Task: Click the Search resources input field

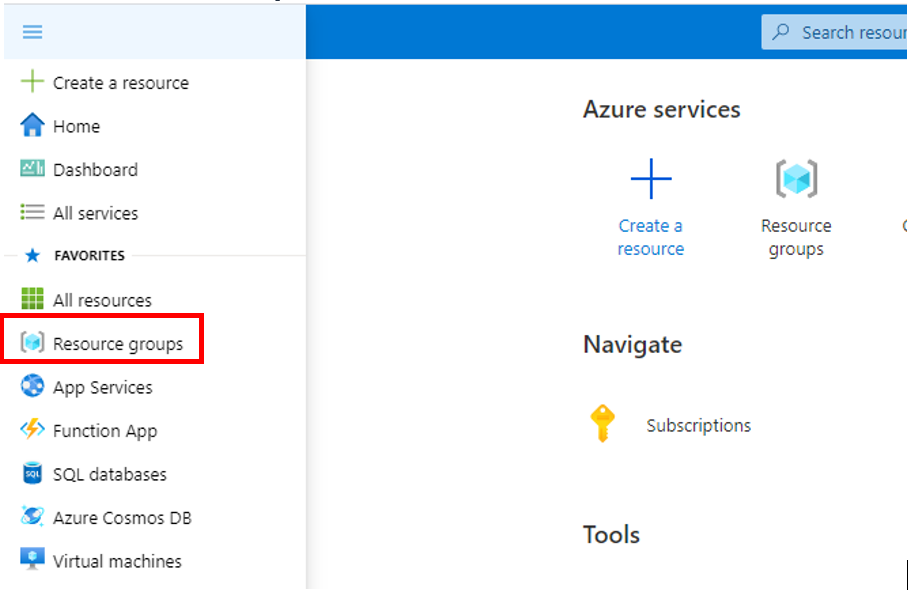Action: (850, 32)
